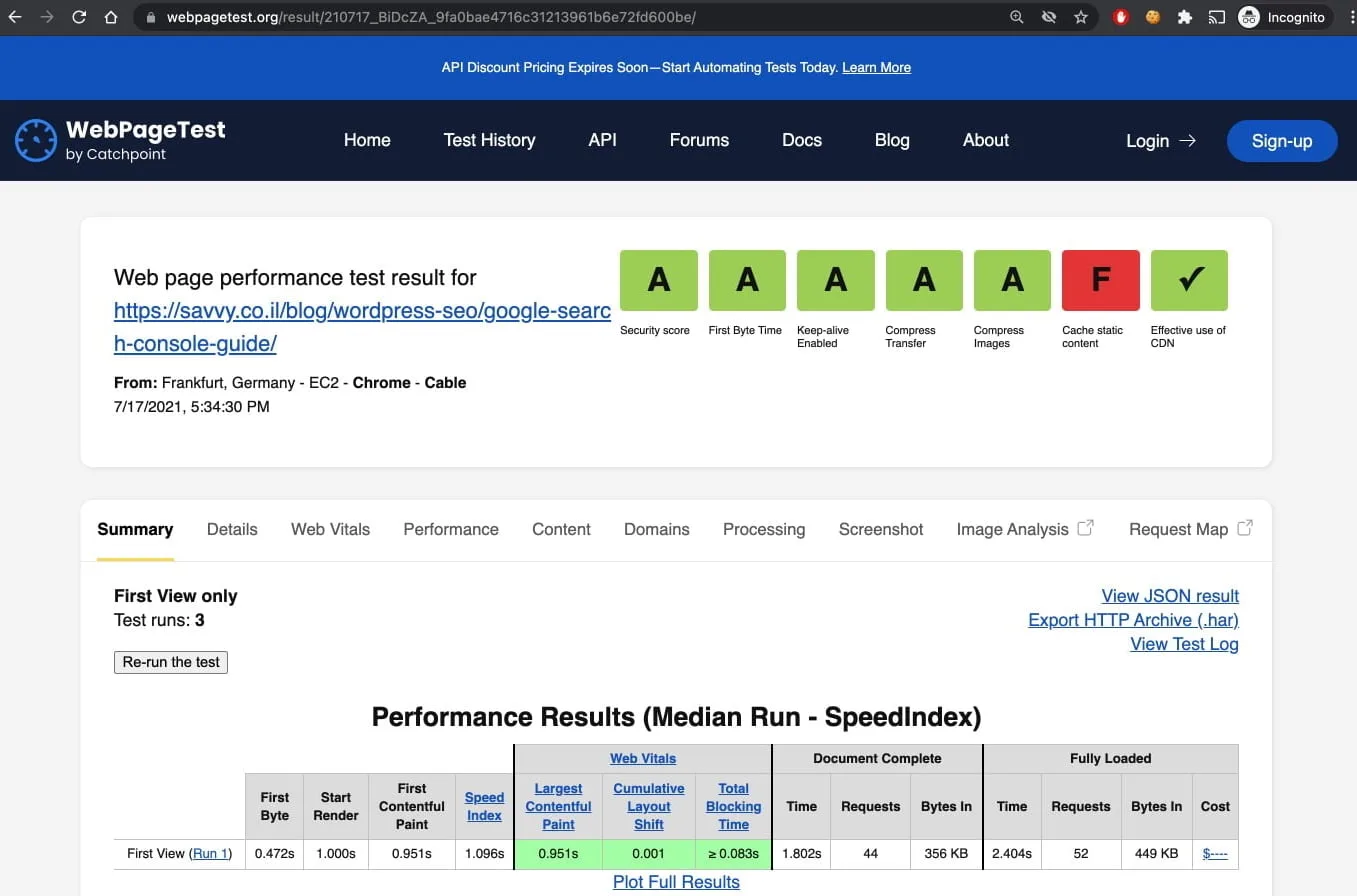Click the browser forward arrow
Image resolution: width=1357 pixels, height=896 pixels.
coord(46,17)
